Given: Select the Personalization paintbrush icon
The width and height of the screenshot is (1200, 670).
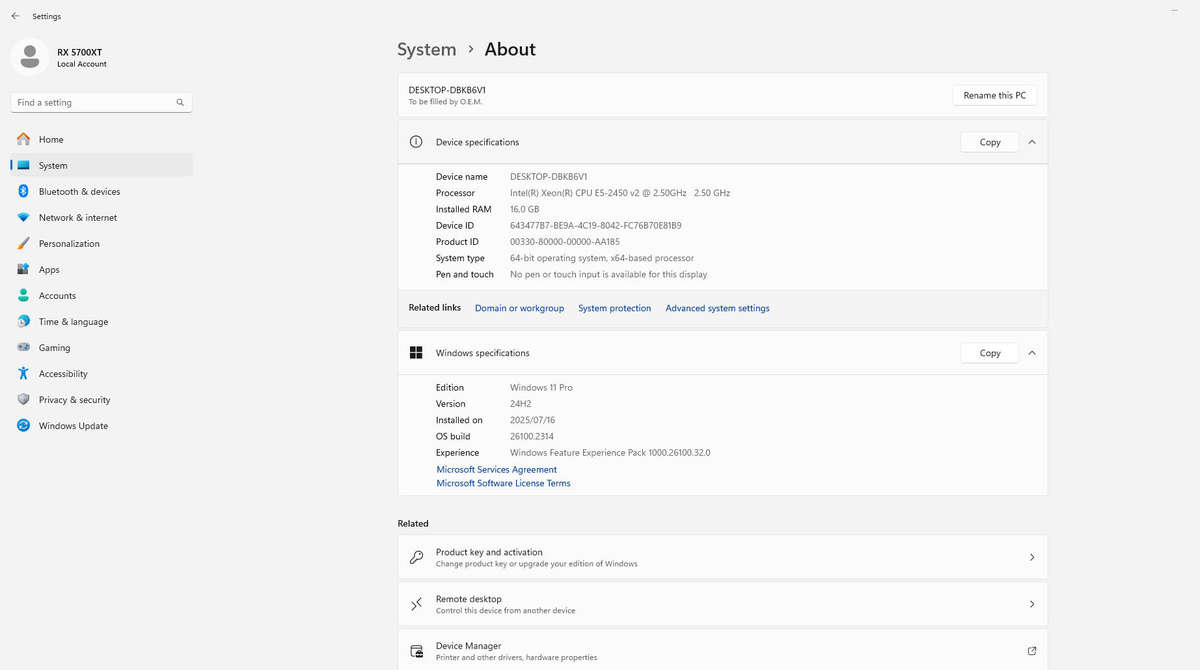Looking at the screenshot, I should pos(23,243).
